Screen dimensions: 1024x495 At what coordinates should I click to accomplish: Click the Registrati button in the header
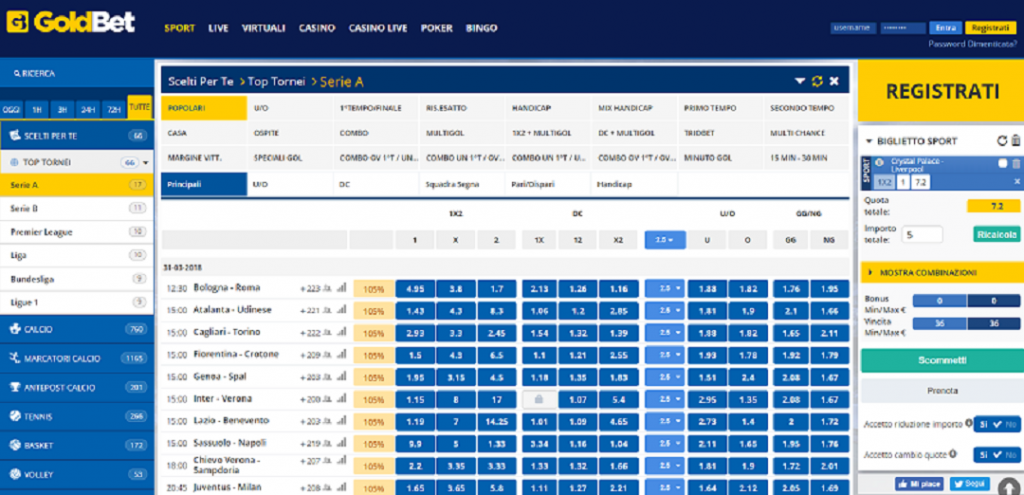pos(991,28)
